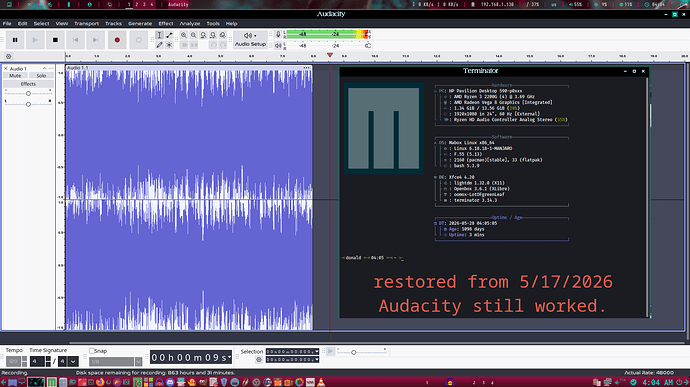Open Effects for the Audio 1 track
This screenshot has height=387, width=690.
coord(28,84)
